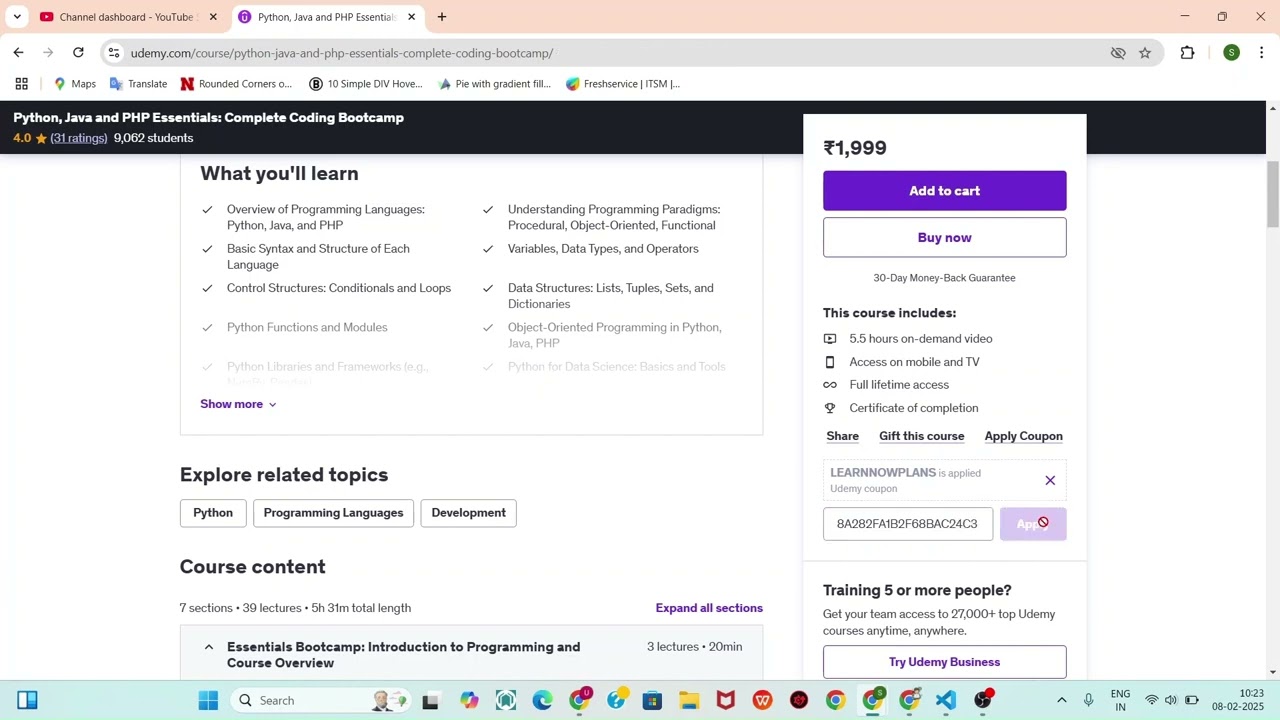This screenshot has height=720, width=1280.
Task: Bookmark this page with the star icon
Action: (1145, 53)
